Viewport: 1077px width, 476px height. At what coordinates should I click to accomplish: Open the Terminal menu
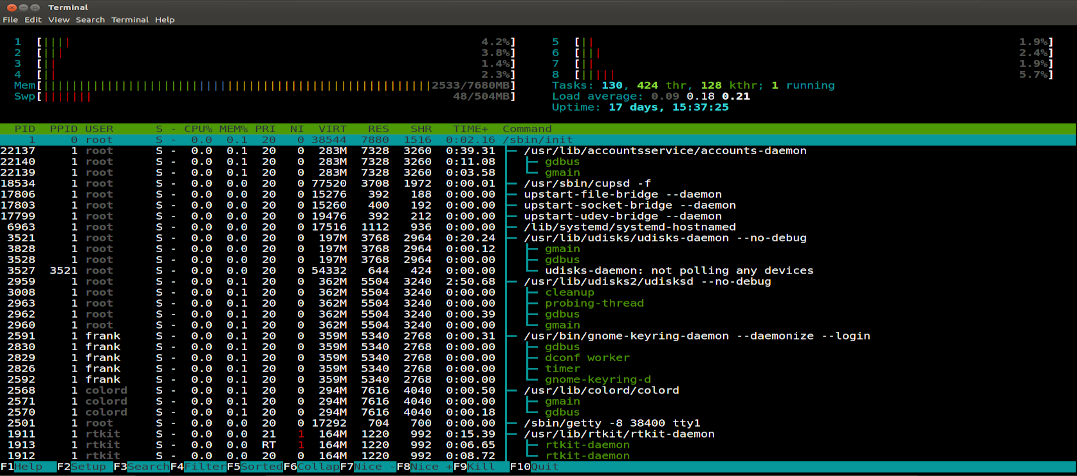(x=130, y=20)
